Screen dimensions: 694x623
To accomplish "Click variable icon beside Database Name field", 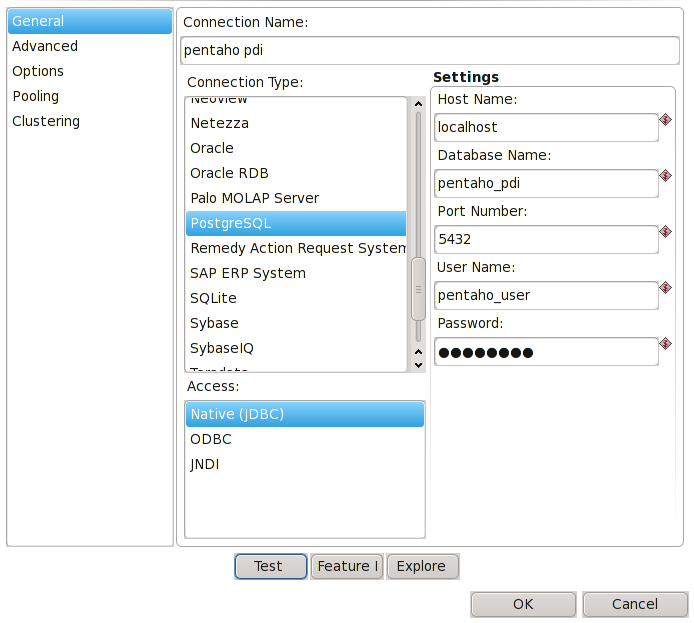I will [665, 176].
